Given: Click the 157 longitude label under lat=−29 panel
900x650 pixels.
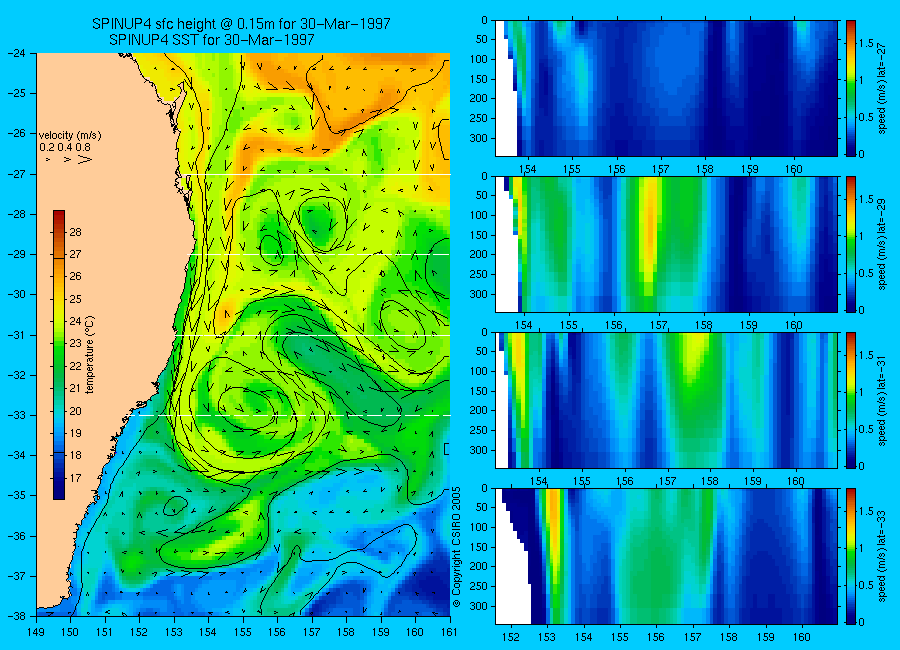Looking at the screenshot, I should 658,325.
